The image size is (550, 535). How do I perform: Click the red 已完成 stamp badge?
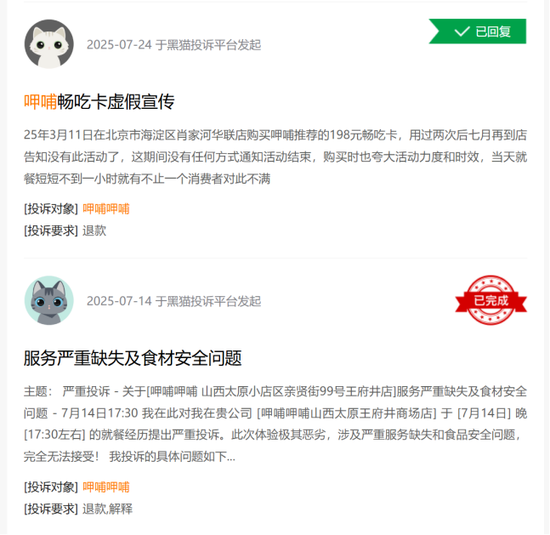point(491,300)
